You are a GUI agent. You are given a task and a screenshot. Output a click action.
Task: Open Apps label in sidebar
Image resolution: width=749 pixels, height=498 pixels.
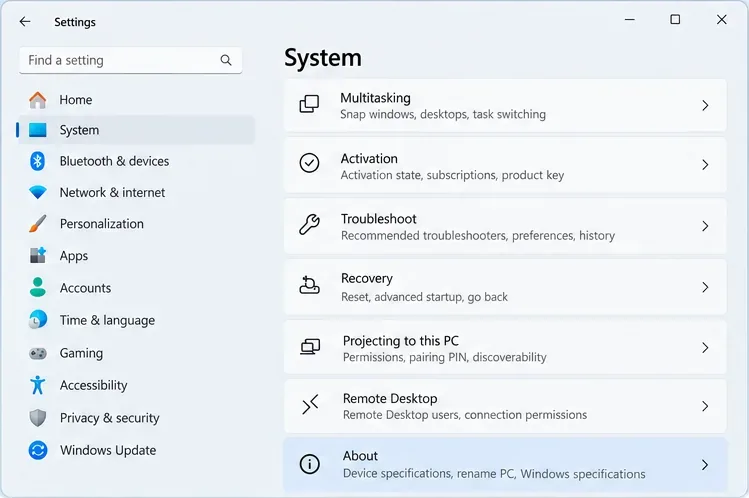click(74, 256)
